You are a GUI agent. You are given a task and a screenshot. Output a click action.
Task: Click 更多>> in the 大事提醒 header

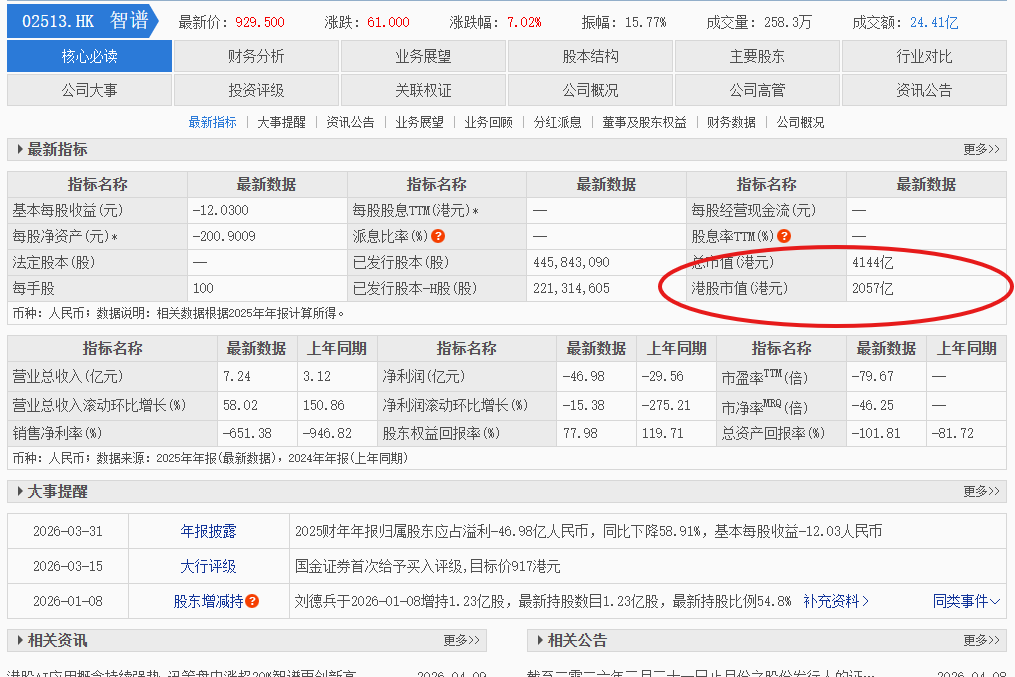pos(981,491)
